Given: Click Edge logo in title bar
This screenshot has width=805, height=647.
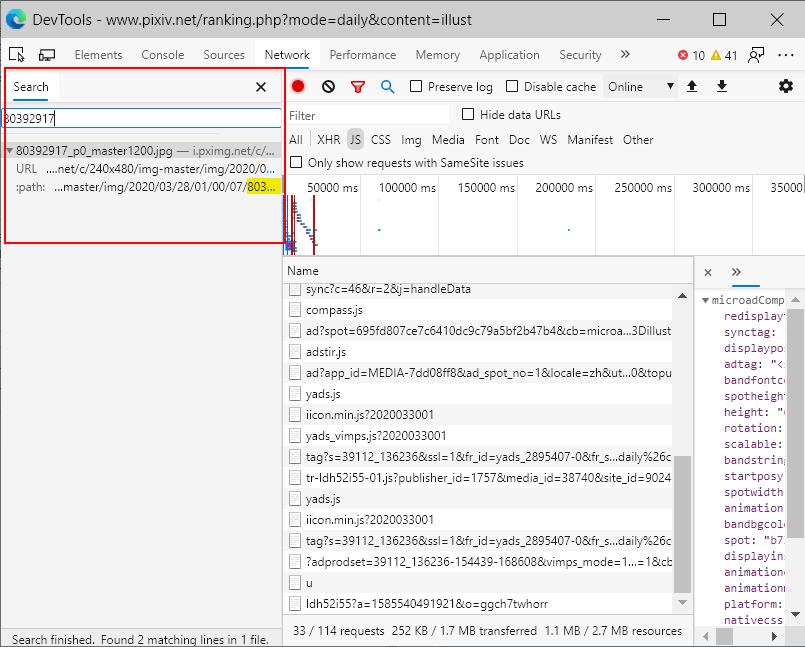Looking at the screenshot, I should click(x=16, y=20).
